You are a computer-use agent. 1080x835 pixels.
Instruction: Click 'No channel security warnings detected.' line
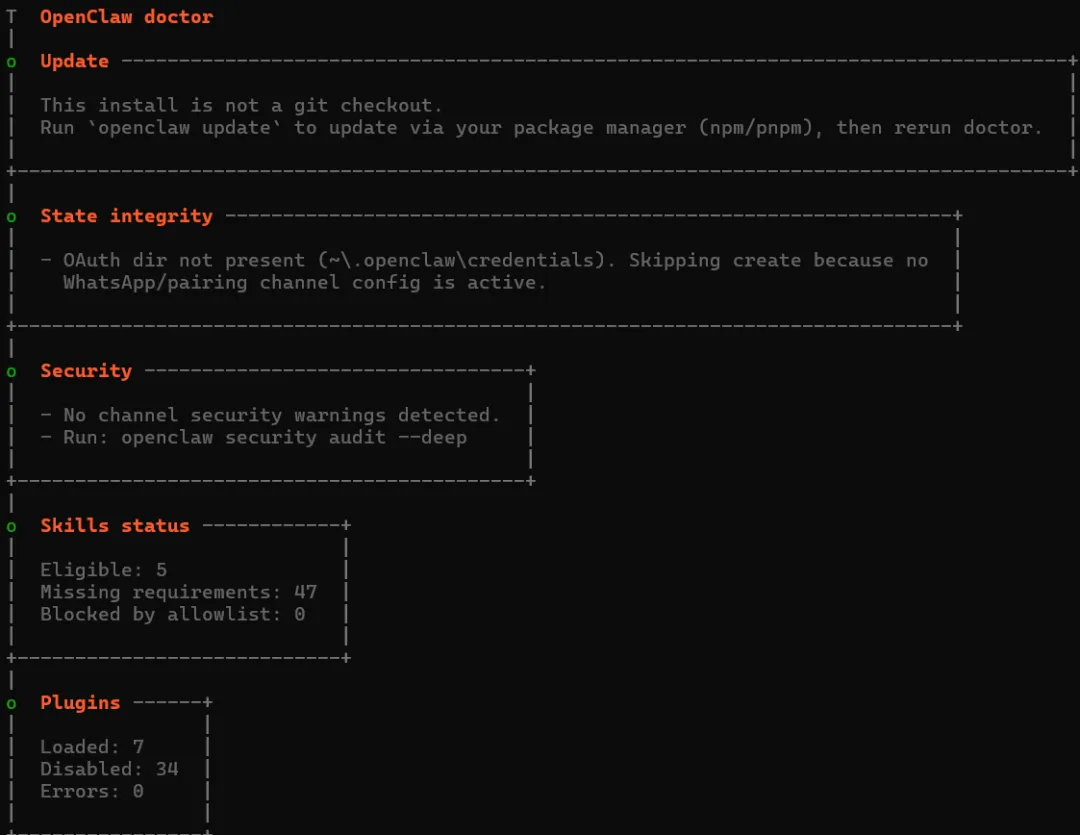click(x=270, y=415)
